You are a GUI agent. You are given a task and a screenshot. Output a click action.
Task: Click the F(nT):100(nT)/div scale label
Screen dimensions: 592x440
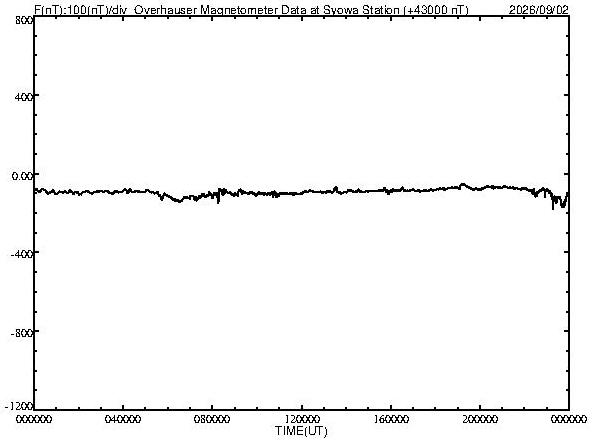80,10
